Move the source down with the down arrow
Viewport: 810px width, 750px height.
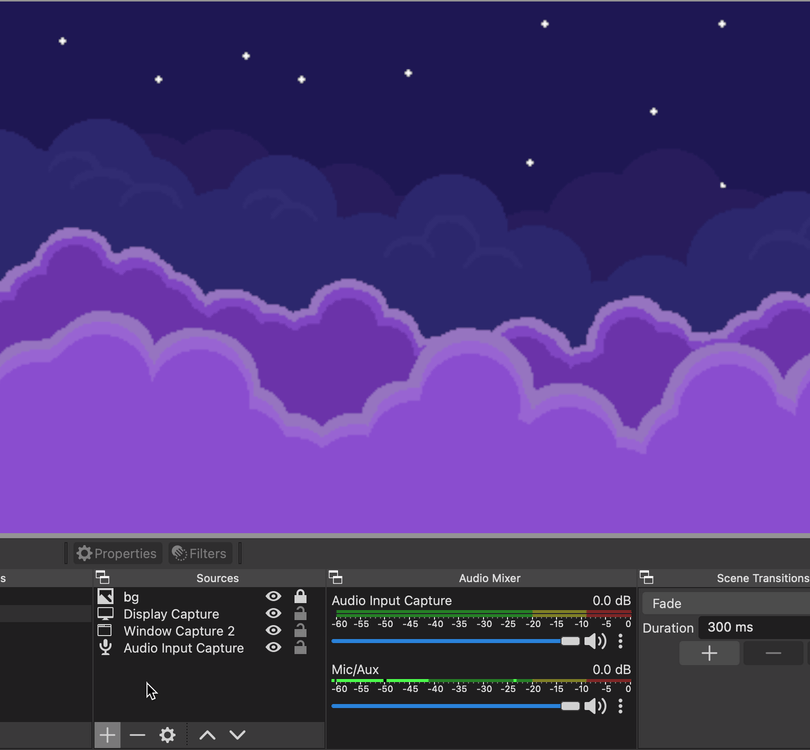click(x=237, y=735)
